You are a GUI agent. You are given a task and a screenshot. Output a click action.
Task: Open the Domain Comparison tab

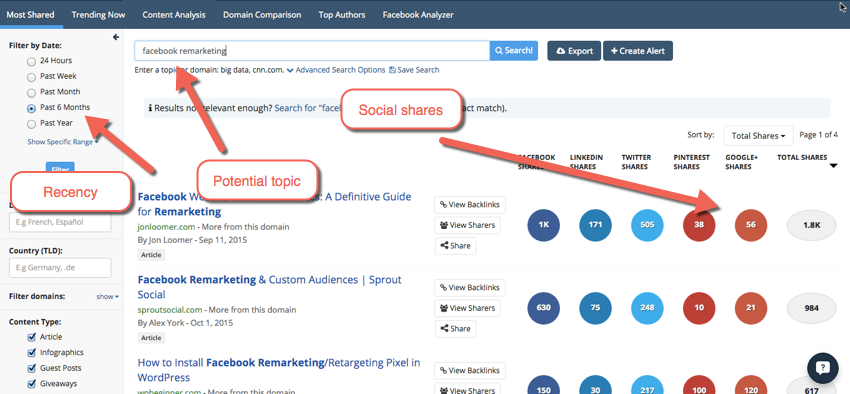click(262, 15)
